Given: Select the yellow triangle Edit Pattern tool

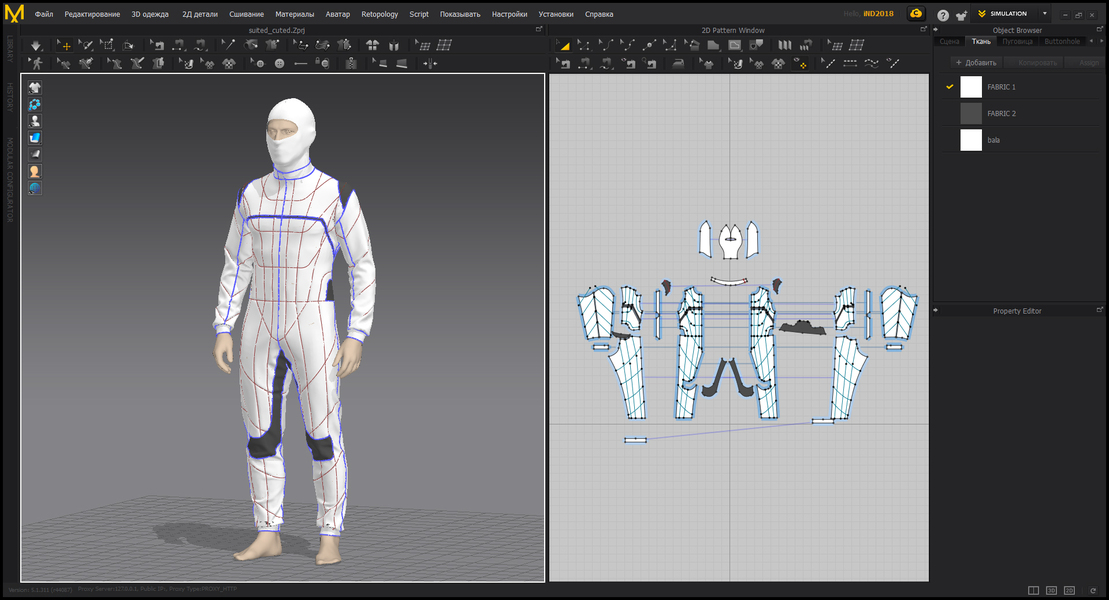Looking at the screenshot, I should click(x=564, y=45).
